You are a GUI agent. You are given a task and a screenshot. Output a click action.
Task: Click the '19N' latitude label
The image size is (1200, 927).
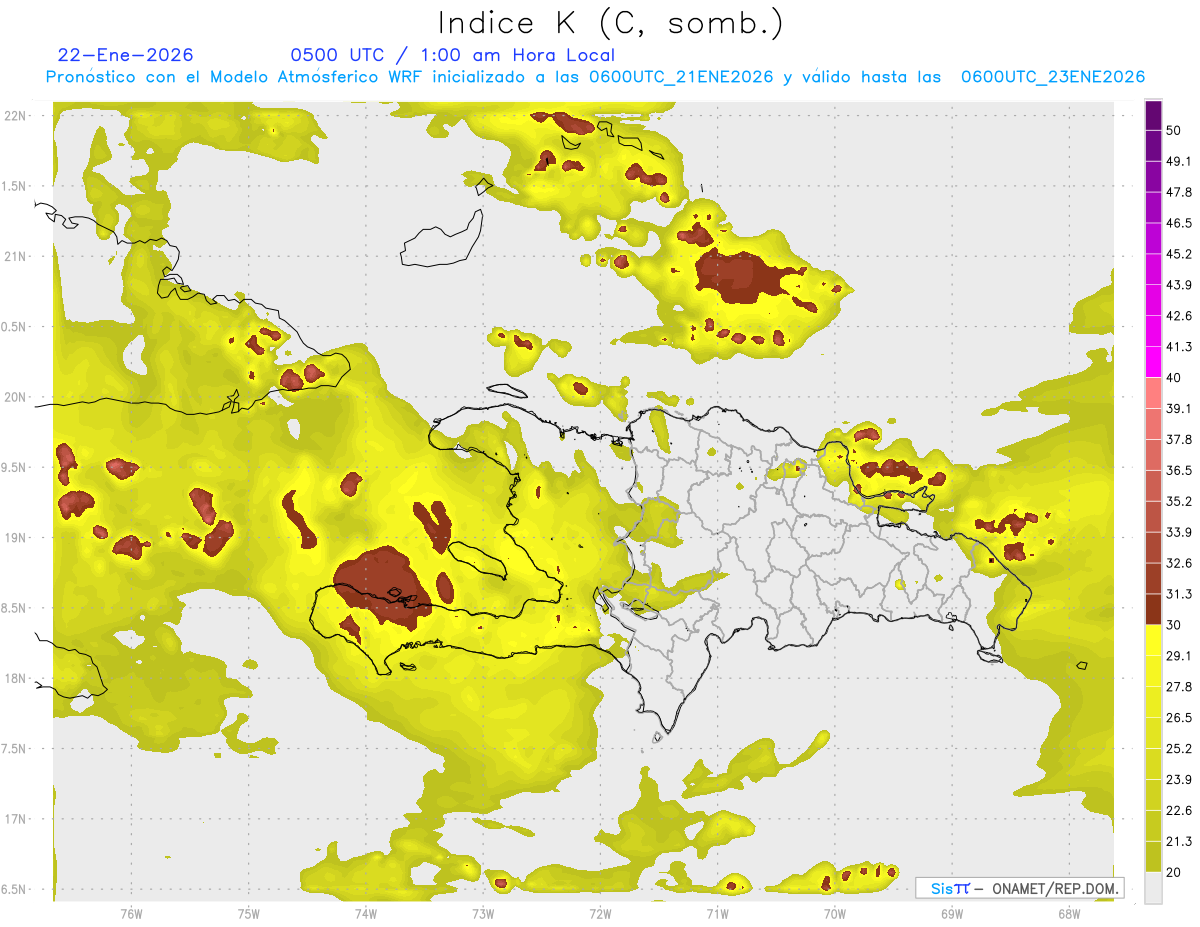(15, 537)
